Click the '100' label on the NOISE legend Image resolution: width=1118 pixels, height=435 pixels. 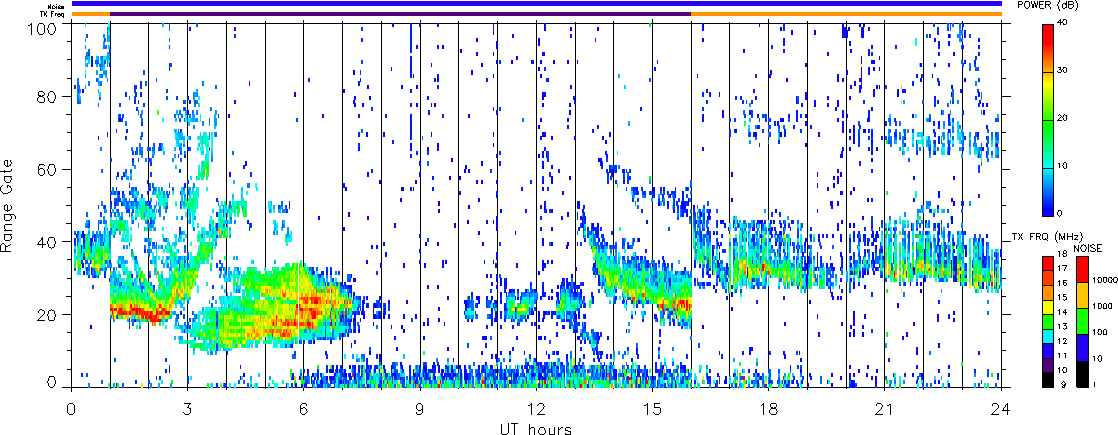tap(1100, 332)
